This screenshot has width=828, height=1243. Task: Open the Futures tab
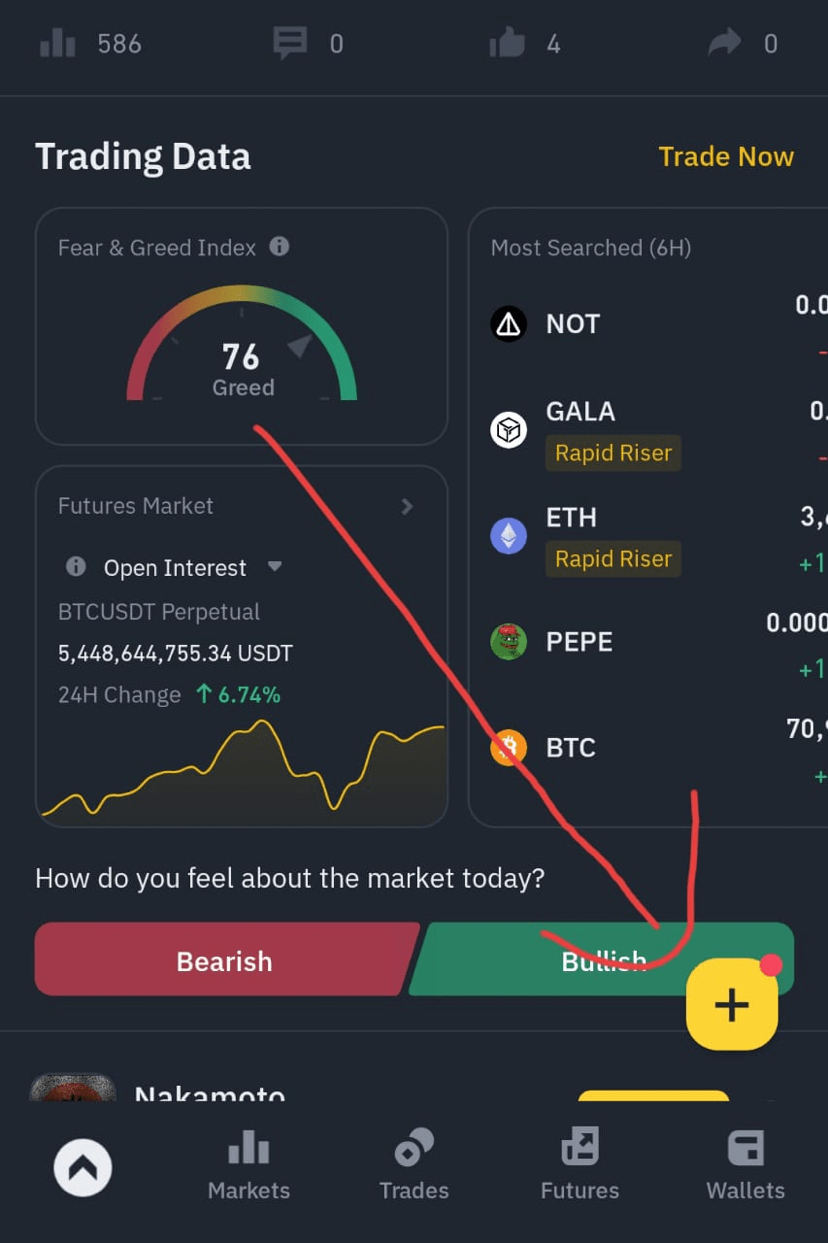pyautogui.click(x=580, y=1166)
